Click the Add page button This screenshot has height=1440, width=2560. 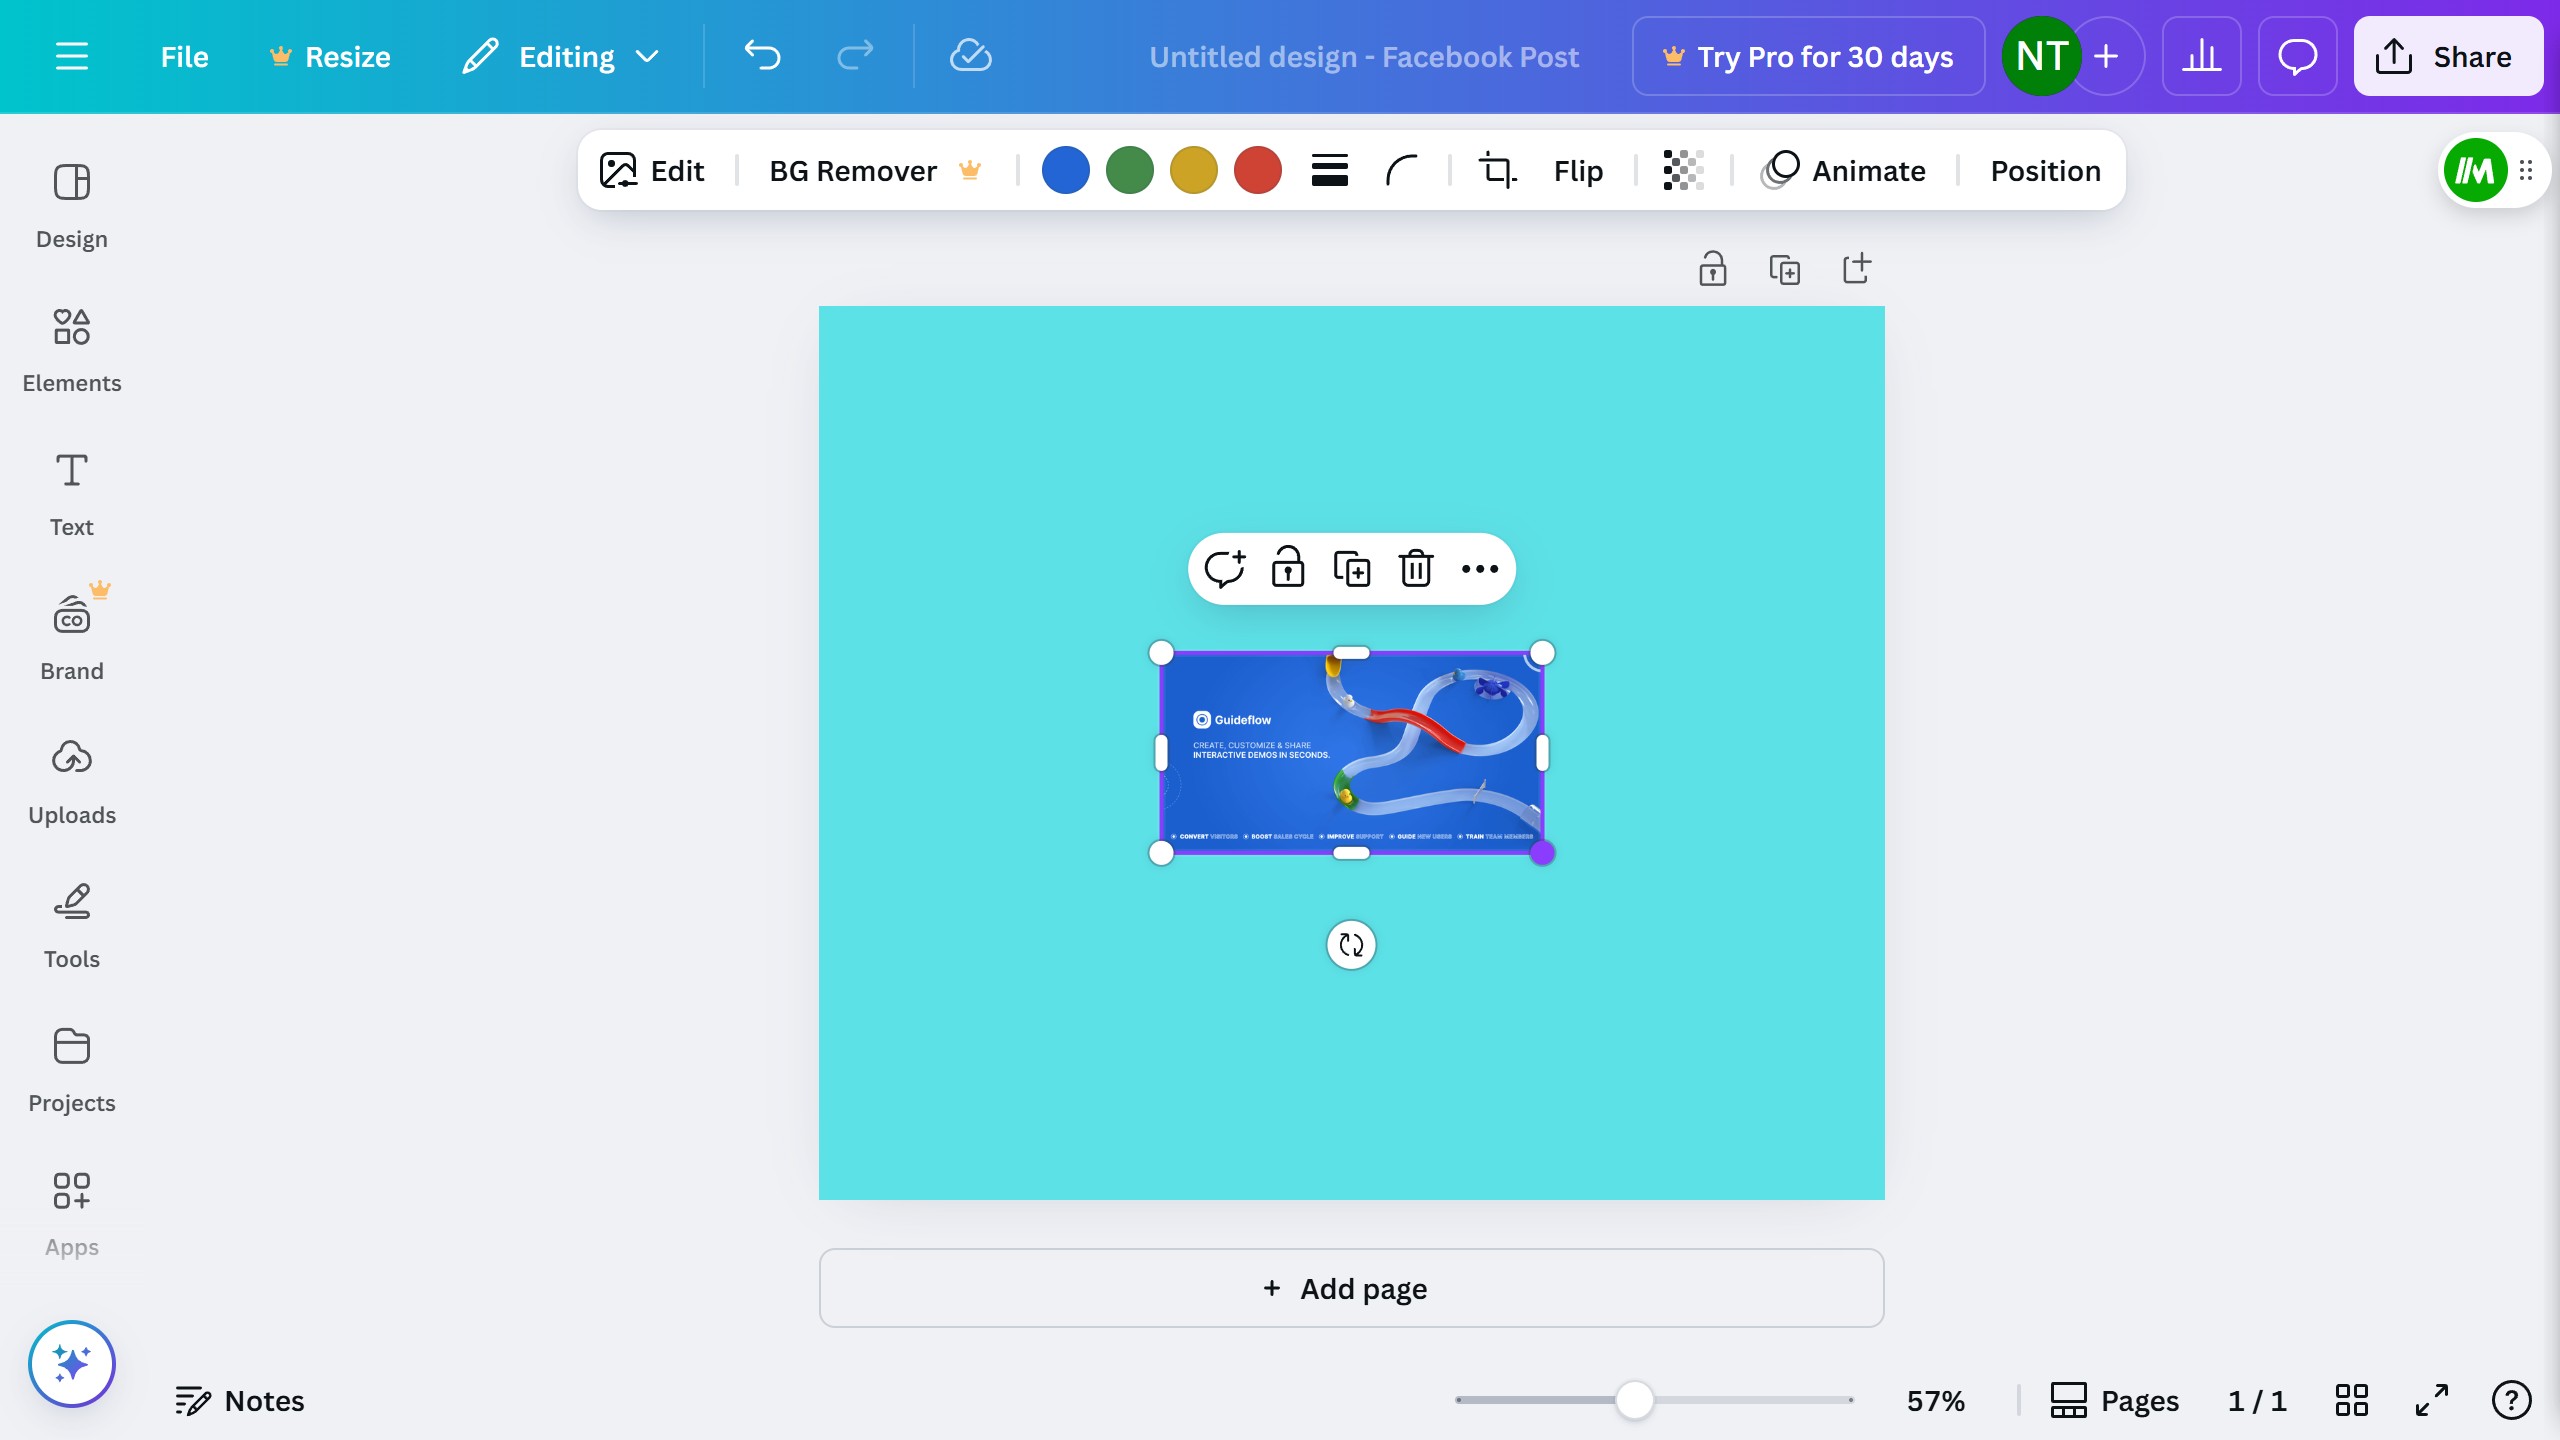[1351, 1288]
